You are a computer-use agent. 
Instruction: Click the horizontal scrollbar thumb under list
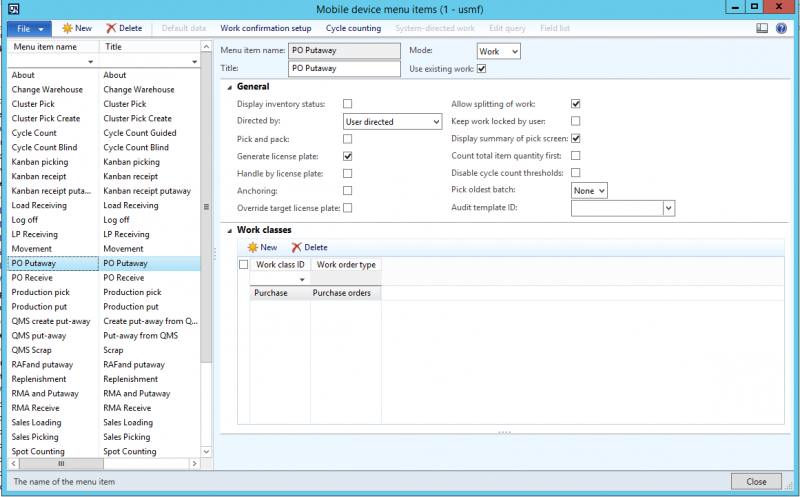point(61,463)
